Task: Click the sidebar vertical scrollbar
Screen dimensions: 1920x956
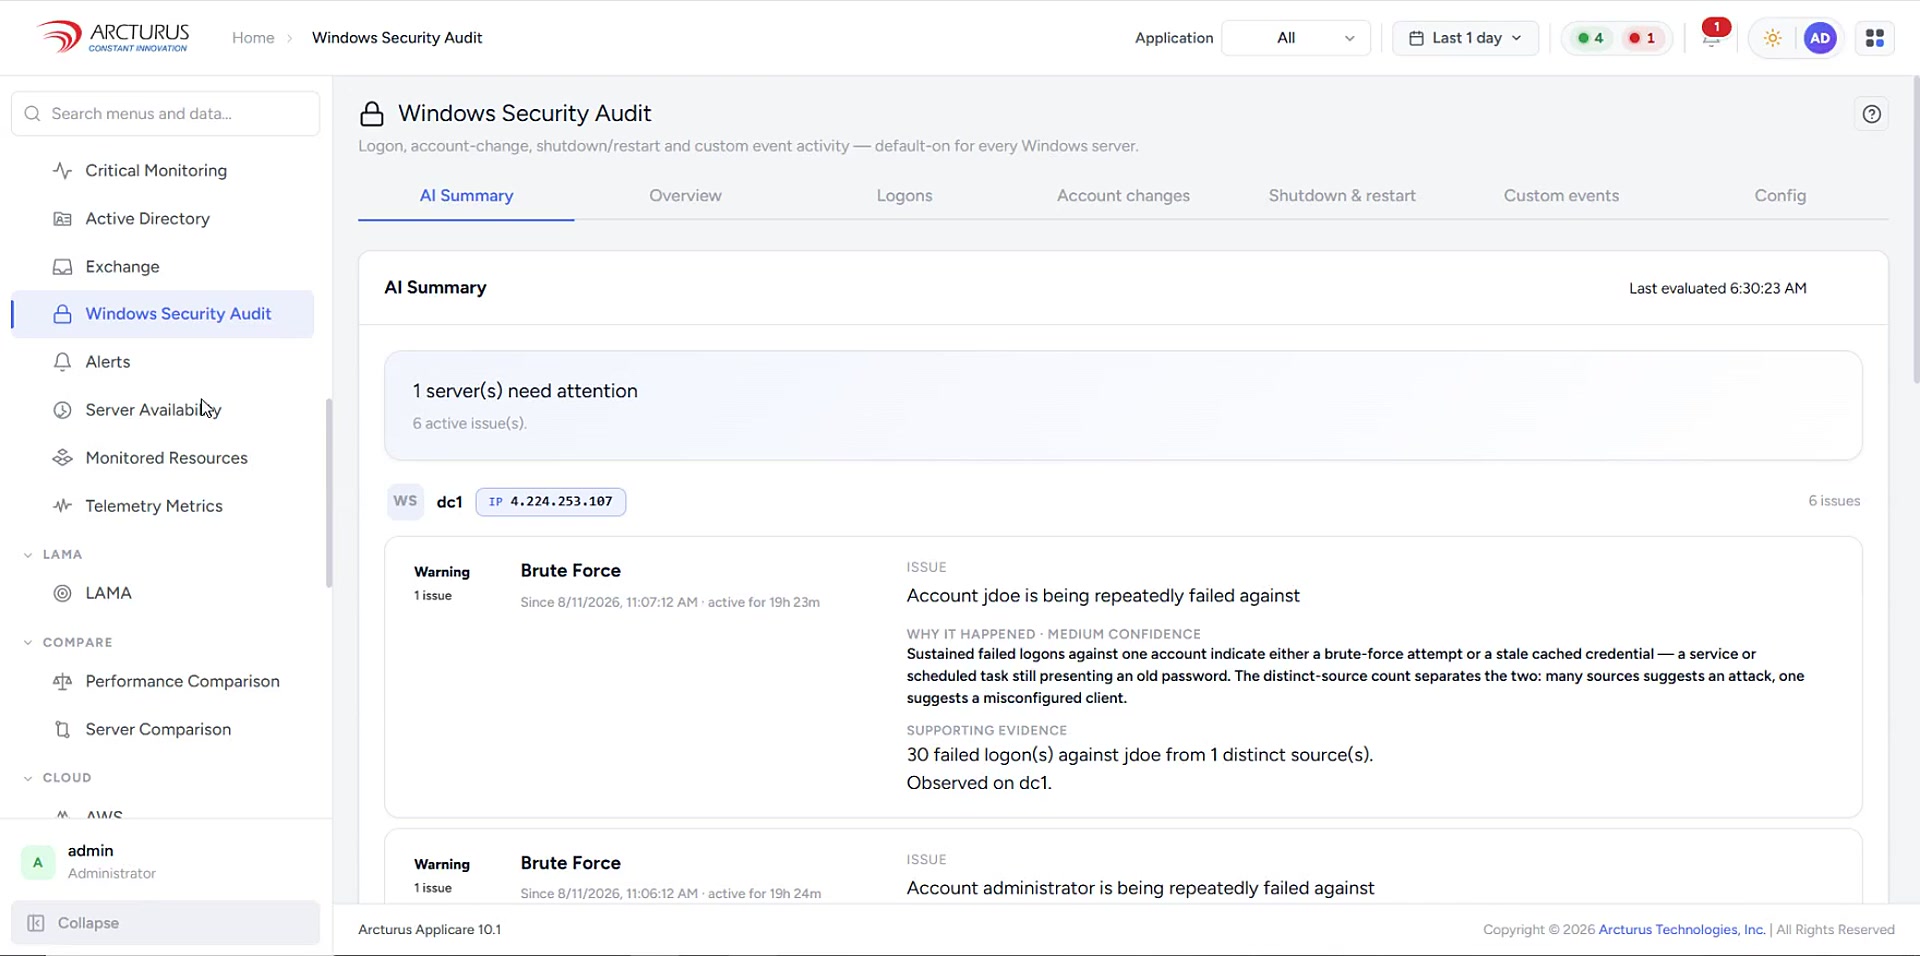Action: tap(329, 493)
